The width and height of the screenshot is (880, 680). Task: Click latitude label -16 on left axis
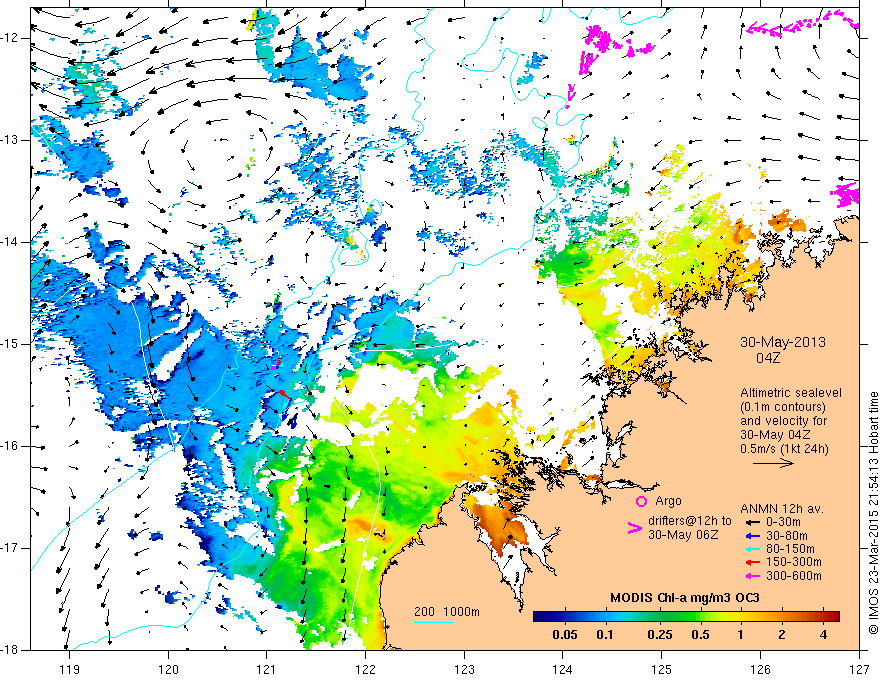(x=10, y=446)
